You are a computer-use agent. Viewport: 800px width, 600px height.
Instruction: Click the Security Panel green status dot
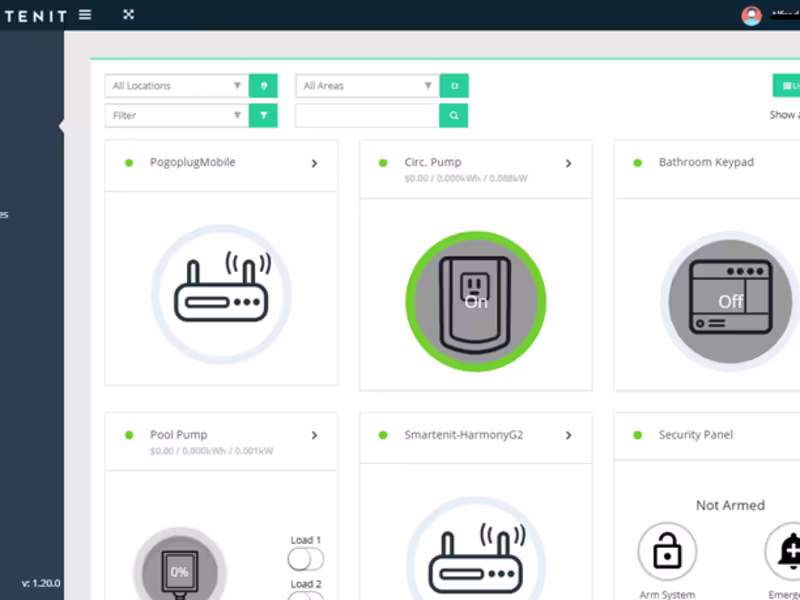point(637,435)
